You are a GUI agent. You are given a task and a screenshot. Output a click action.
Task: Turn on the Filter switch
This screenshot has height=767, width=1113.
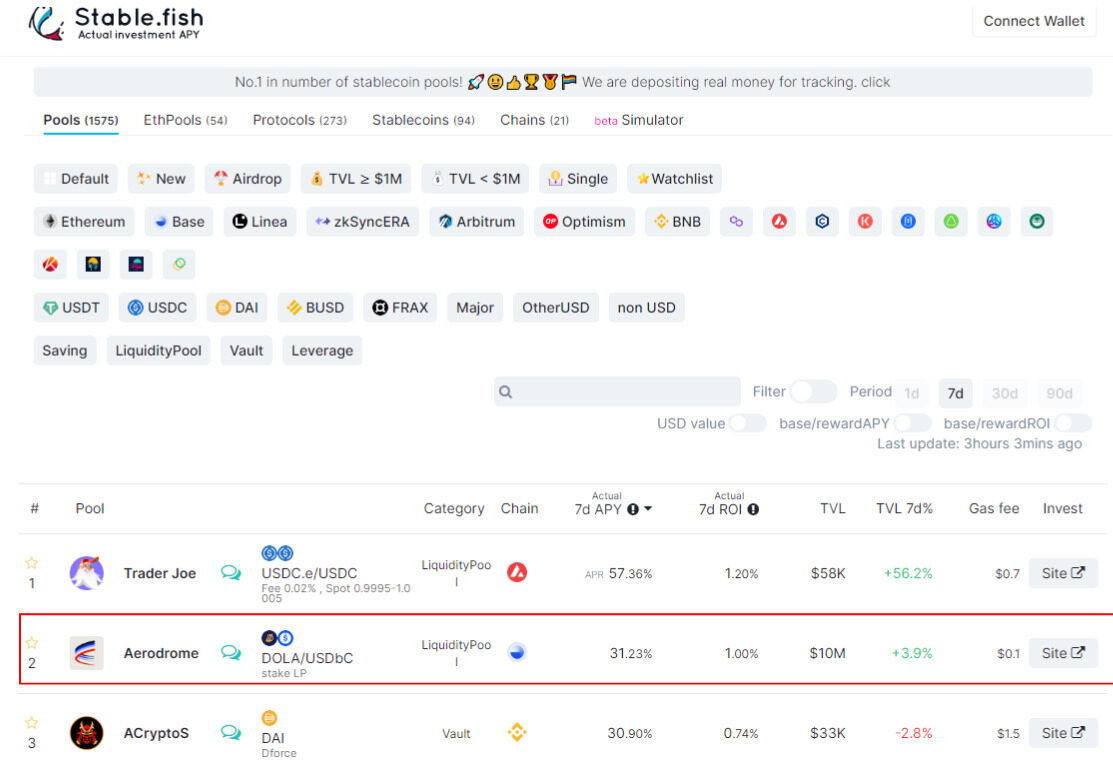pos(813,393)
